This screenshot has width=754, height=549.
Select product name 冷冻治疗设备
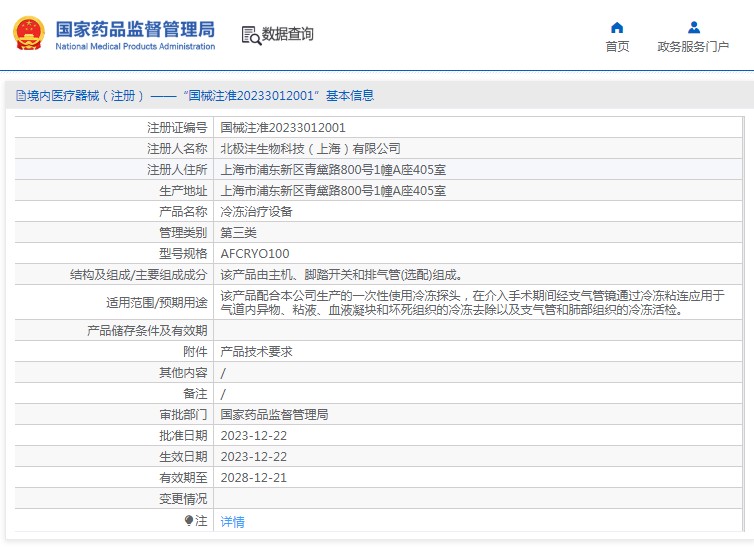256,212
